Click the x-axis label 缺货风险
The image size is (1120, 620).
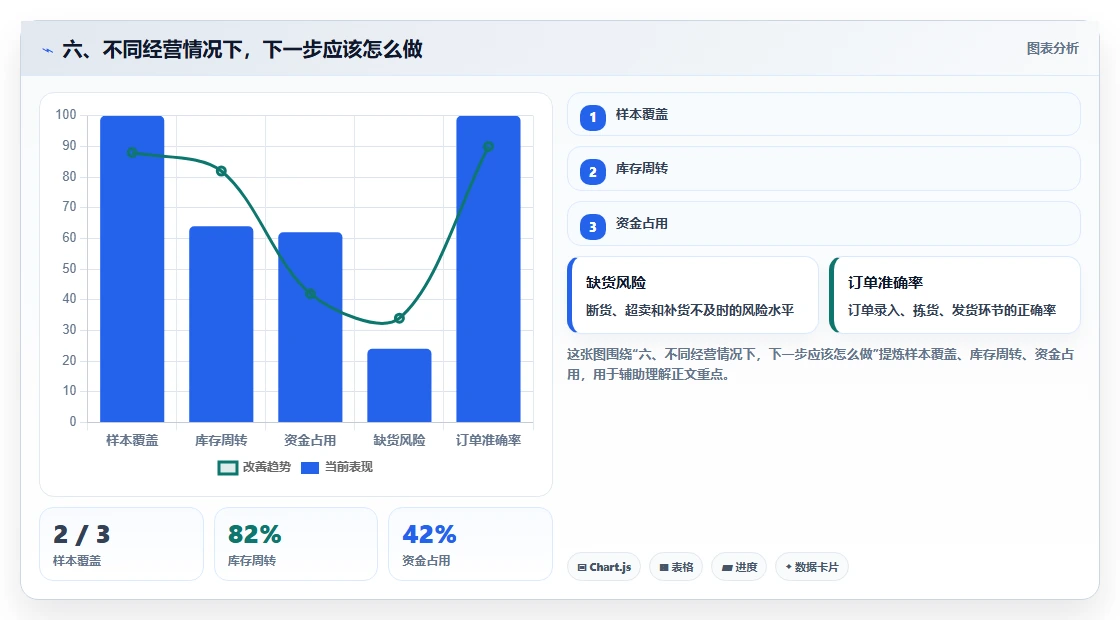(x=399, y=441)
